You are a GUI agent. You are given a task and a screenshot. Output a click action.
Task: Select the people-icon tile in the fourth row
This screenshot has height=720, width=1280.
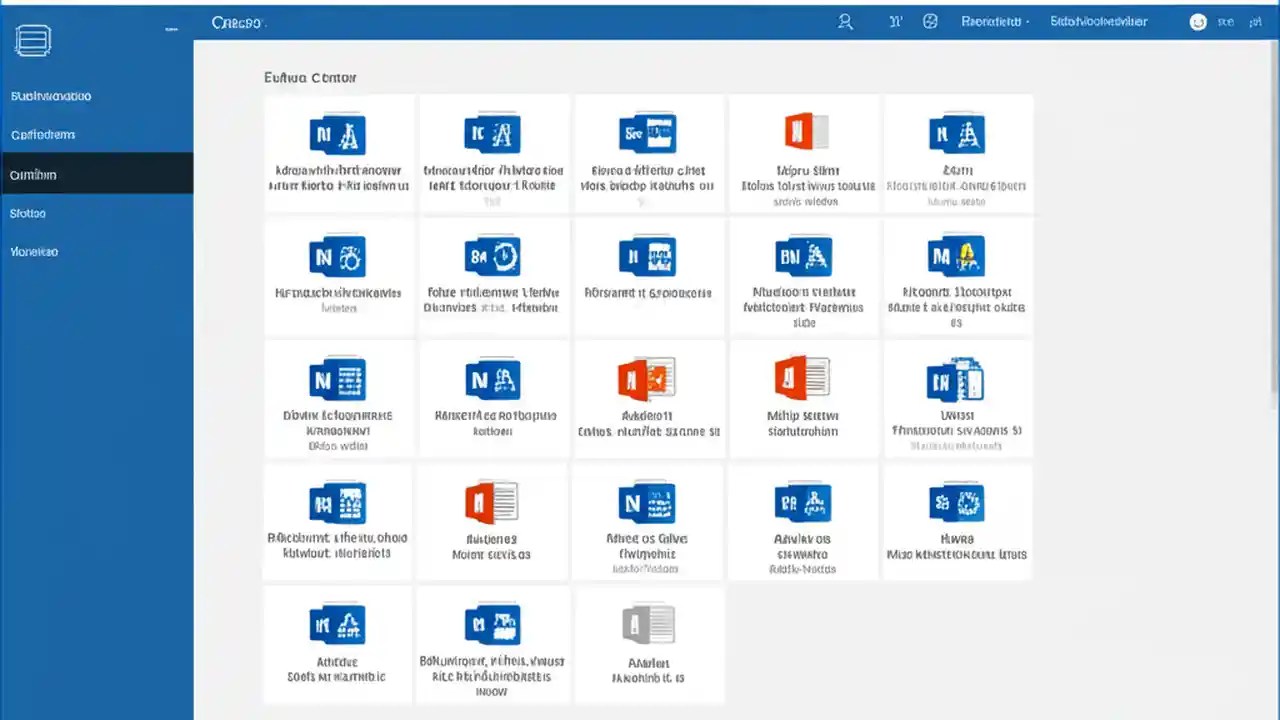pyautogui.click(x=804, y=520)
